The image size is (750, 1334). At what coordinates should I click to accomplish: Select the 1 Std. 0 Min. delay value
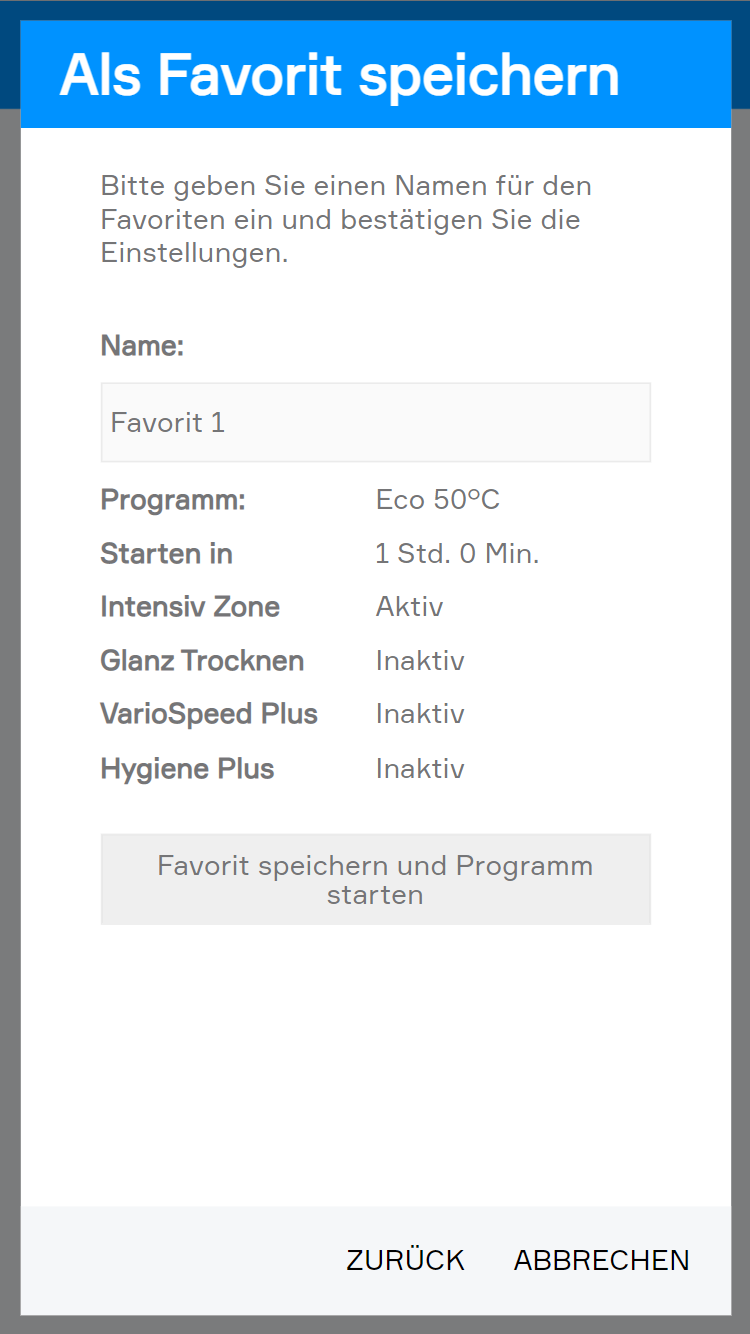tap(457, 554)
